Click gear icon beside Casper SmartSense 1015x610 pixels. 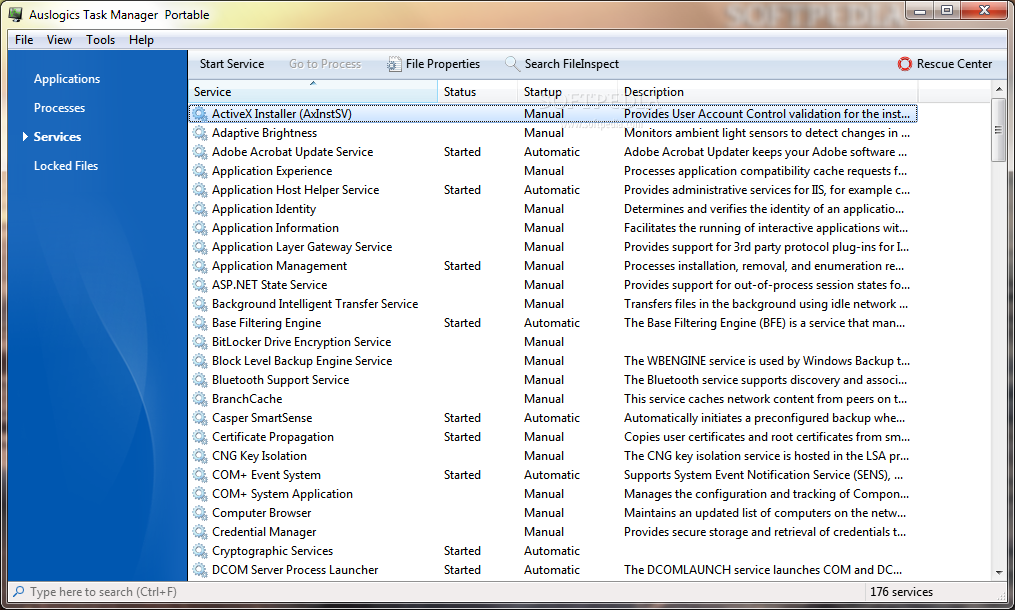click(200, 418)
